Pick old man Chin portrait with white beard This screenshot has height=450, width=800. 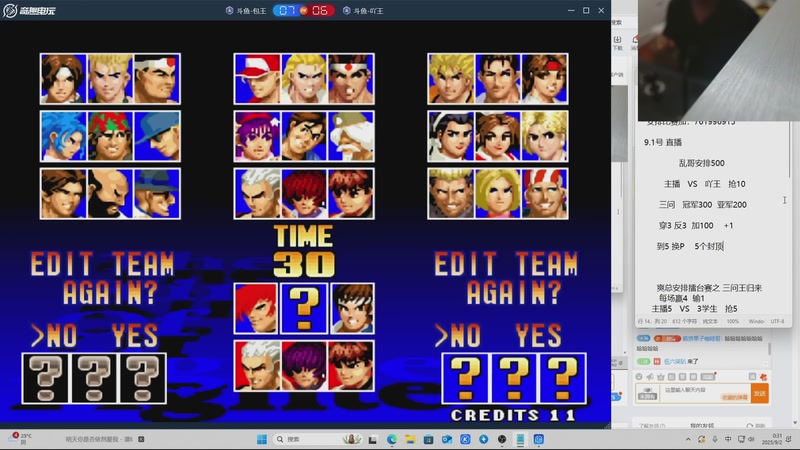(351, 136)
